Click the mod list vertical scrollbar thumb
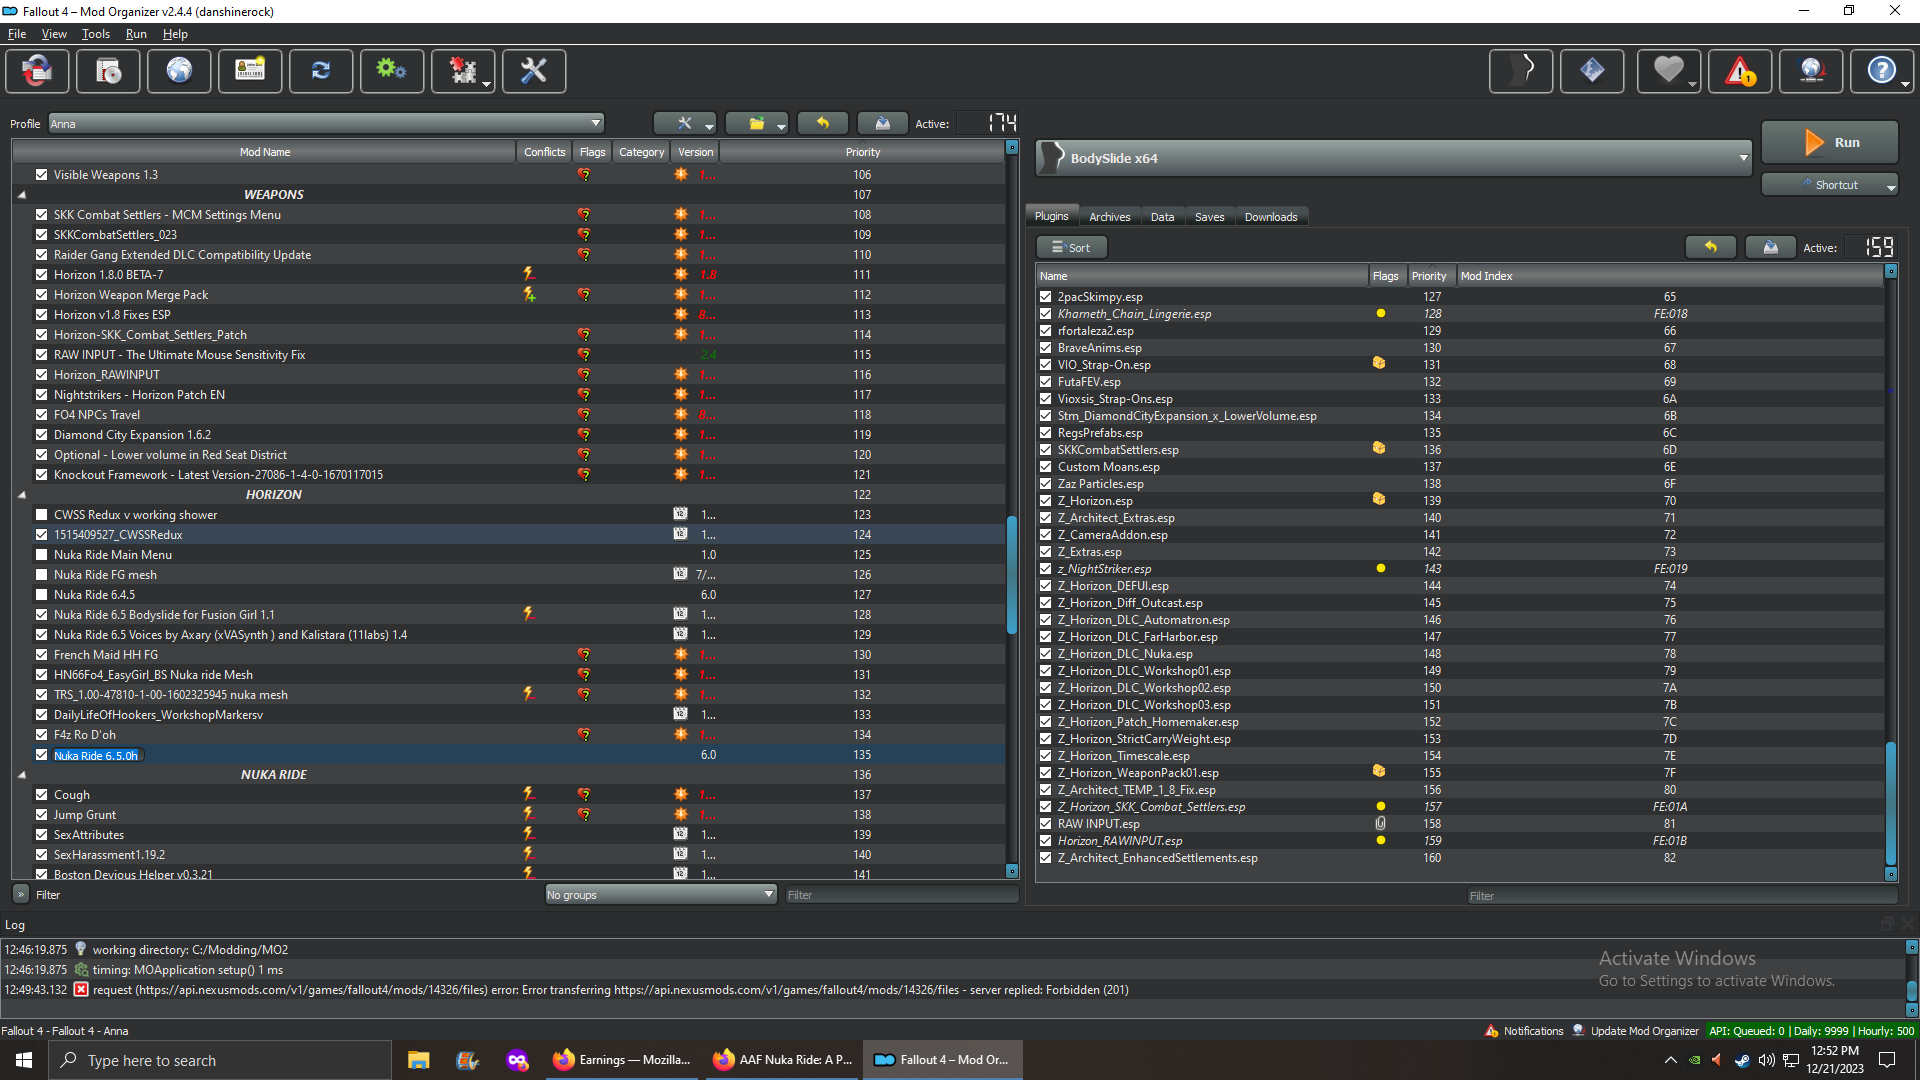This screenshot has width=1920, height=1080. [1012, 575]
